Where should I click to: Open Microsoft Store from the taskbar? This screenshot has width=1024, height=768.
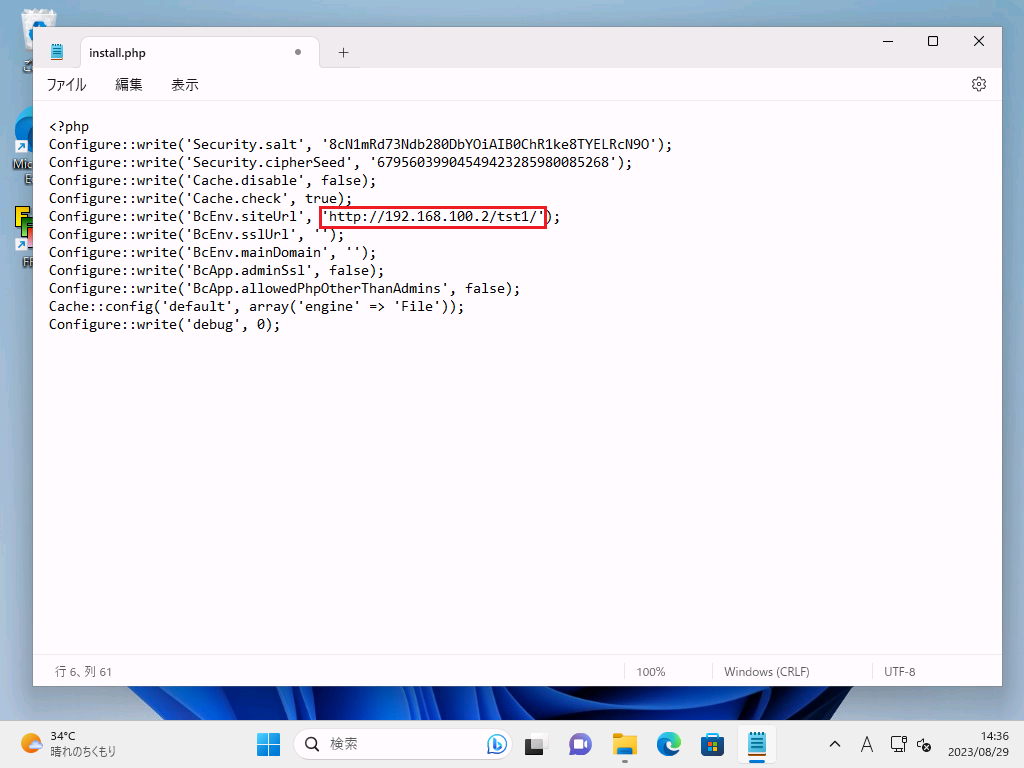pos(712,744)
